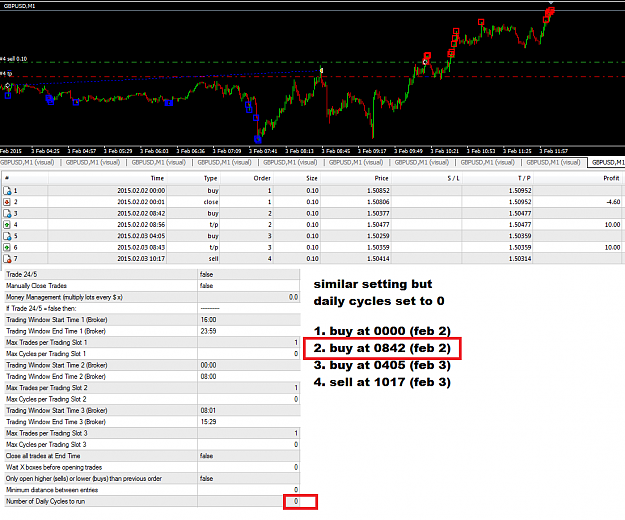
Task: Click the sell order icon in row 7
Action: tap(7, 259)
